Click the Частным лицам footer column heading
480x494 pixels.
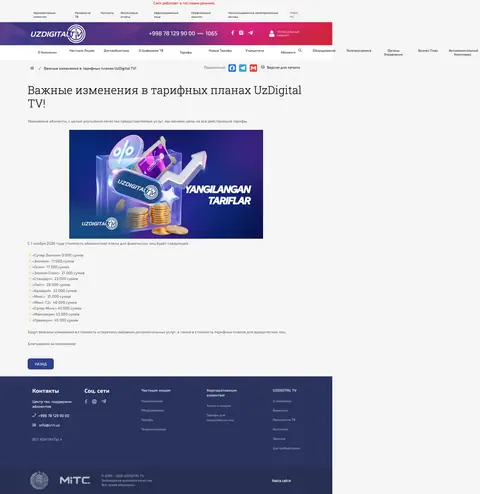156,390
